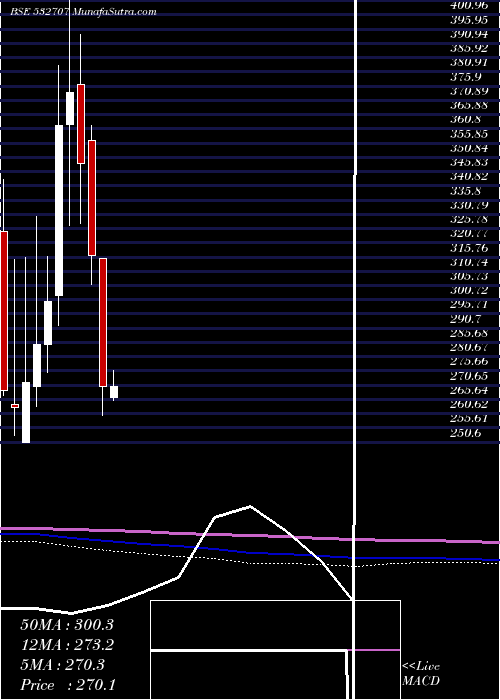Viewport: 500px width, 700px height.
Task: Click the 280.67 price axis label
Action: tap(470, 347)
